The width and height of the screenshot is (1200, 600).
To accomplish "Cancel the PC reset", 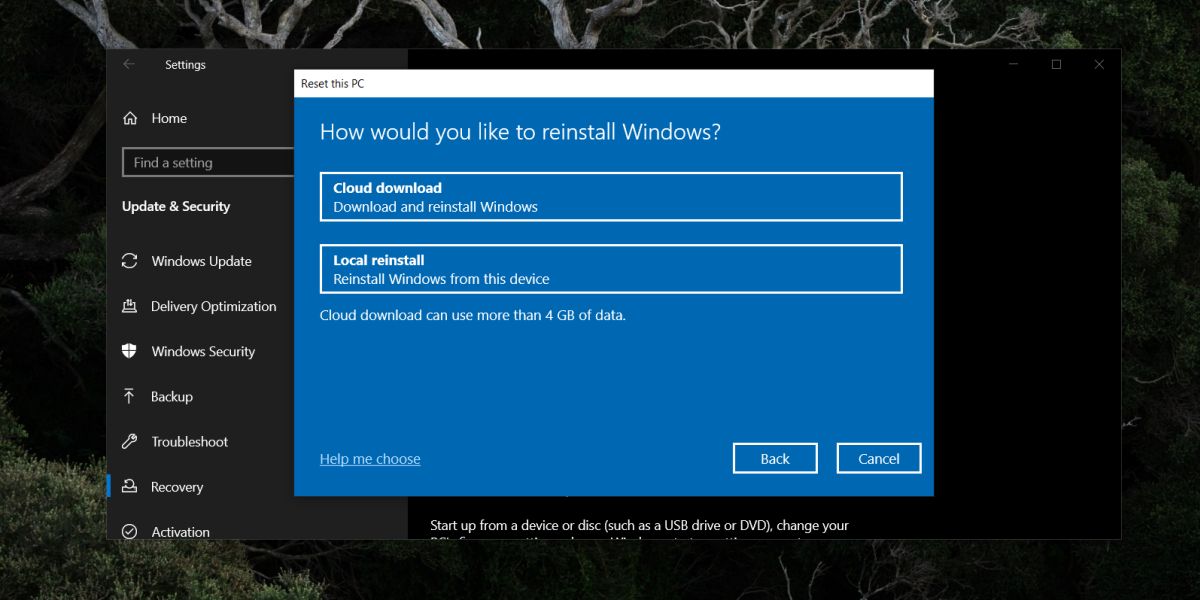I will 878,458.
